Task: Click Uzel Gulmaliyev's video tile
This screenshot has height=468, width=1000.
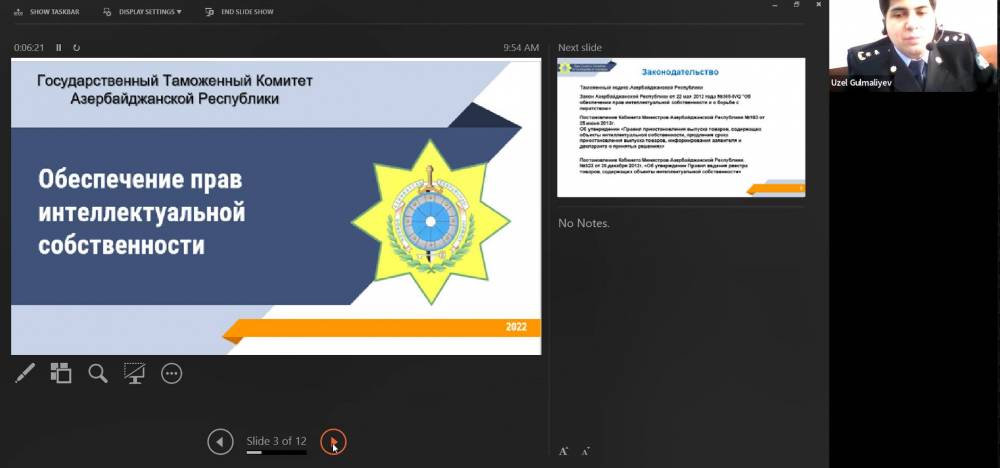Action: (x=915, y=46)
